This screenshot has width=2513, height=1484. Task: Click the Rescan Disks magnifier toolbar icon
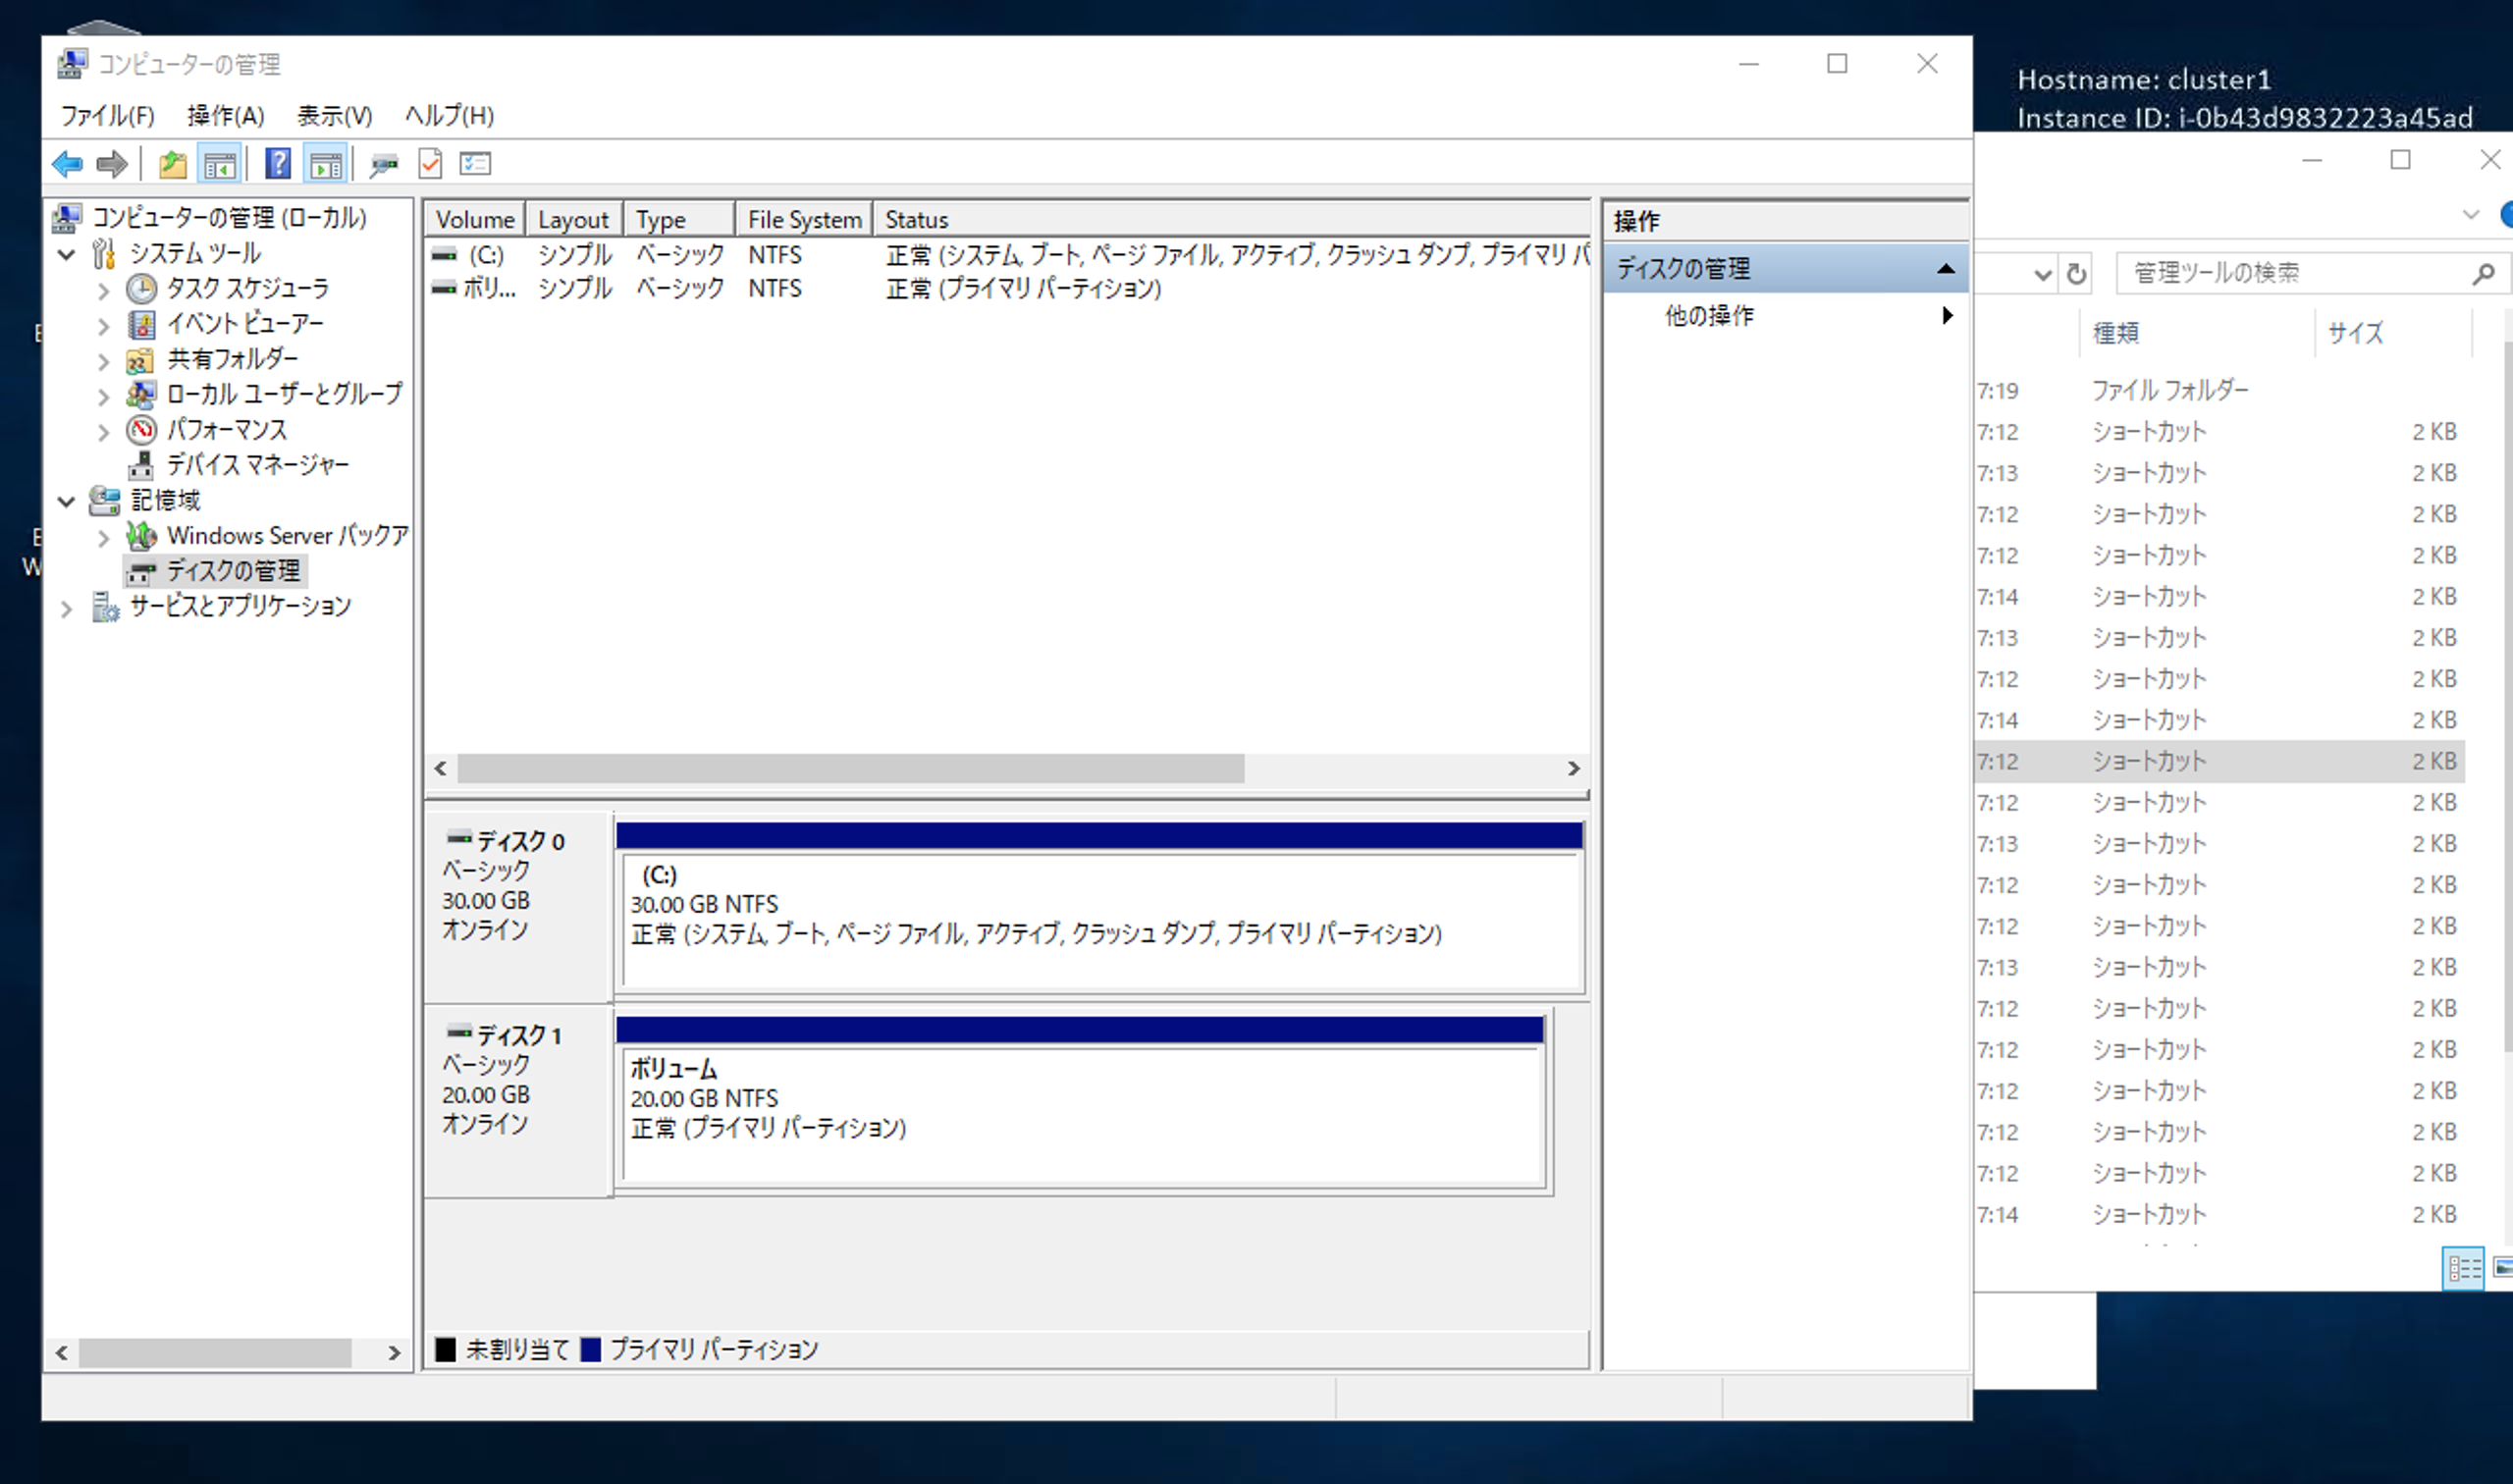[383, 163]
